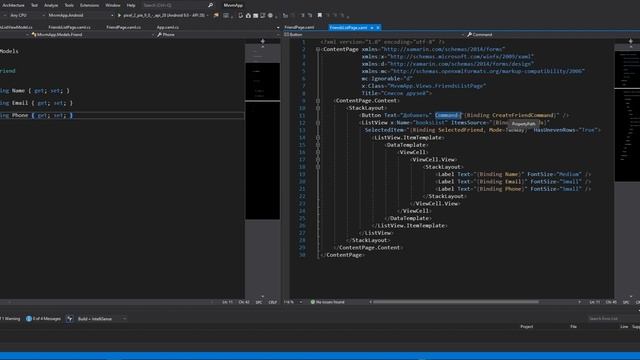Screen dimensions: 640x360
Task: Close the FriendsListPage.xaml tab
Action: coord(378,28)
